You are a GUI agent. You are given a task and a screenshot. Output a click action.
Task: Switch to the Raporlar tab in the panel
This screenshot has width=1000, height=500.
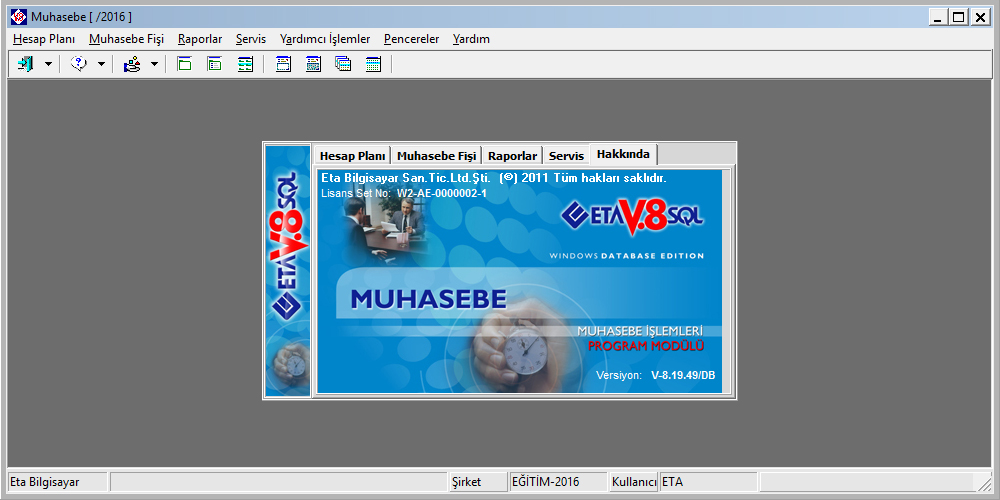pos(513,156)
